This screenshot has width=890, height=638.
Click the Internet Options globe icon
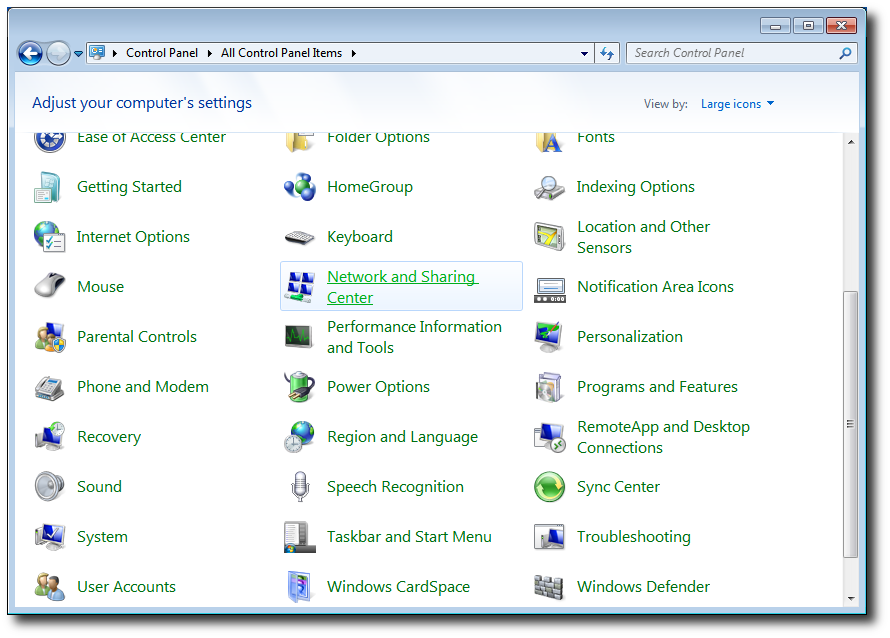(x=49, y=237)
